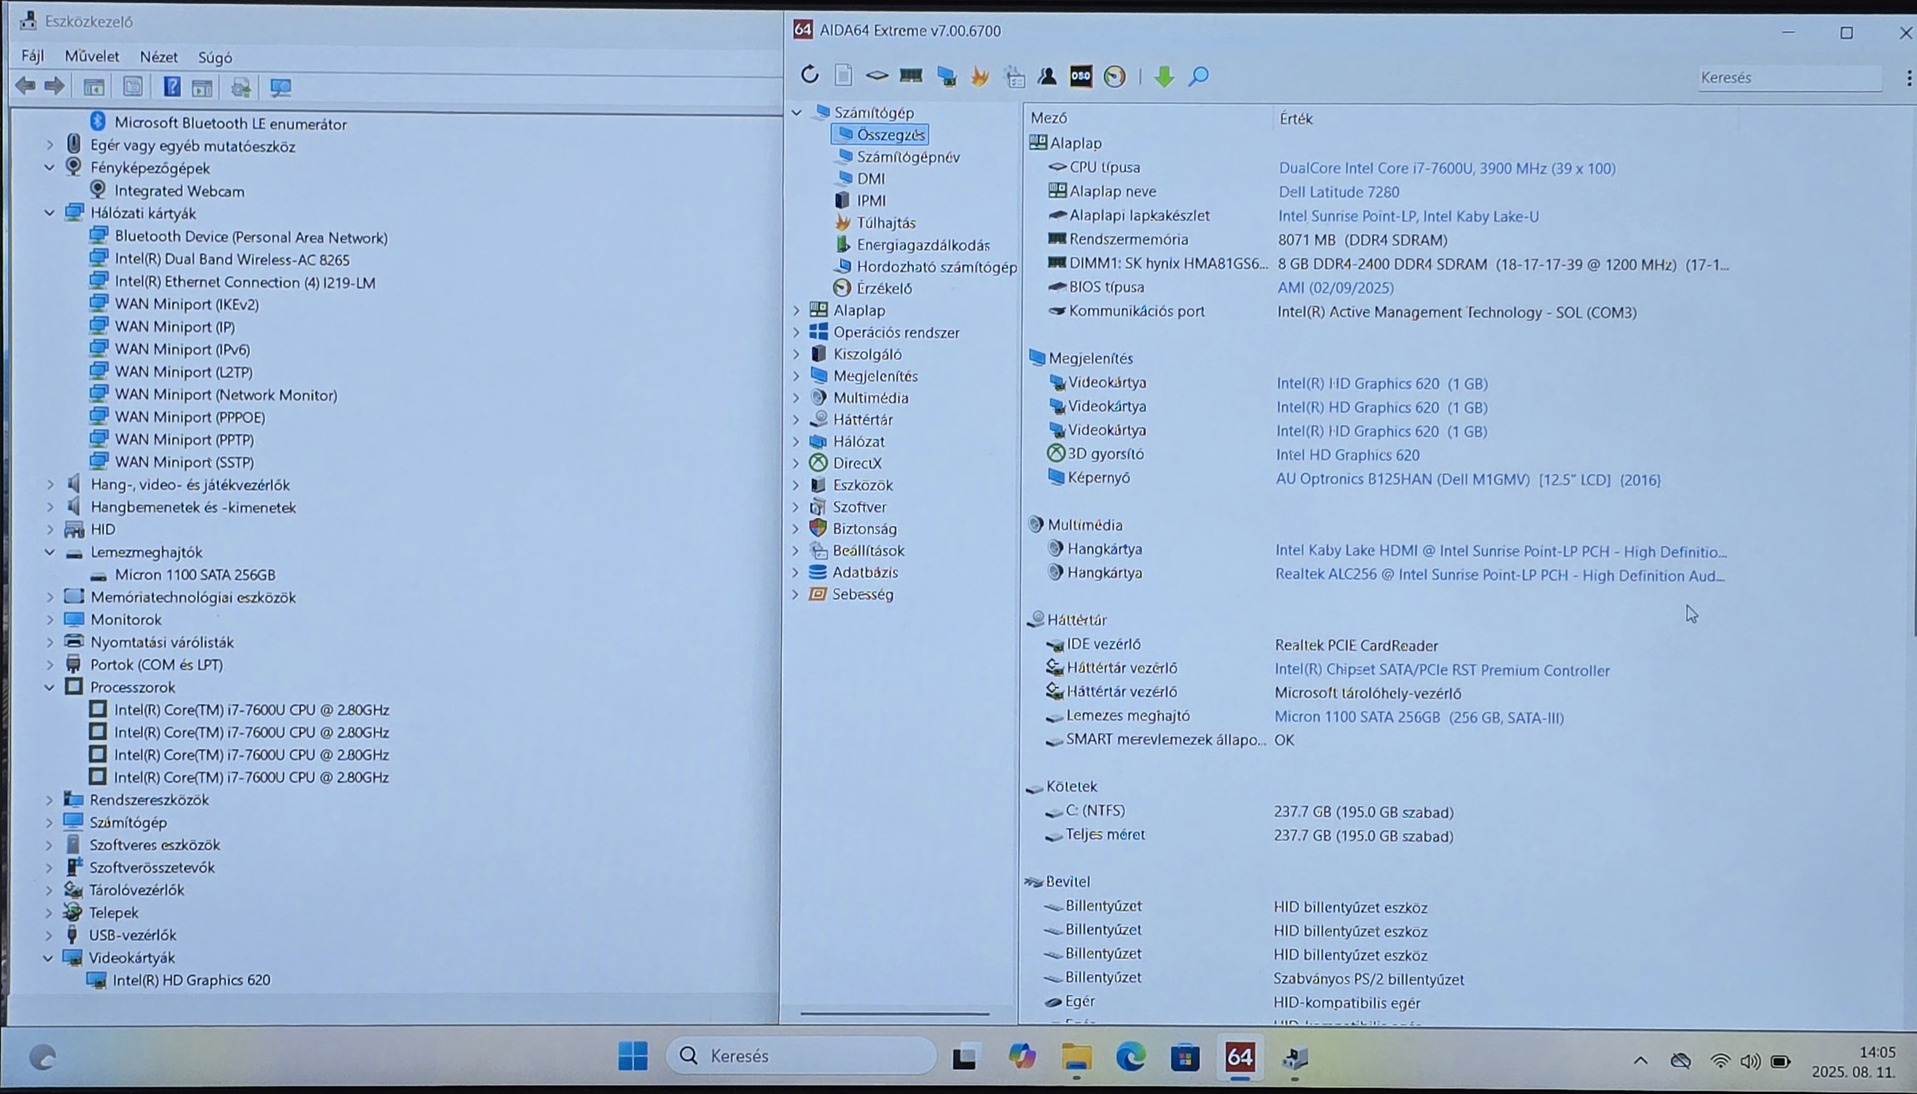1917x1094 pixels.
Task: Open Microsoft Store from the taskbar
Action: tap(1186, 1057)
